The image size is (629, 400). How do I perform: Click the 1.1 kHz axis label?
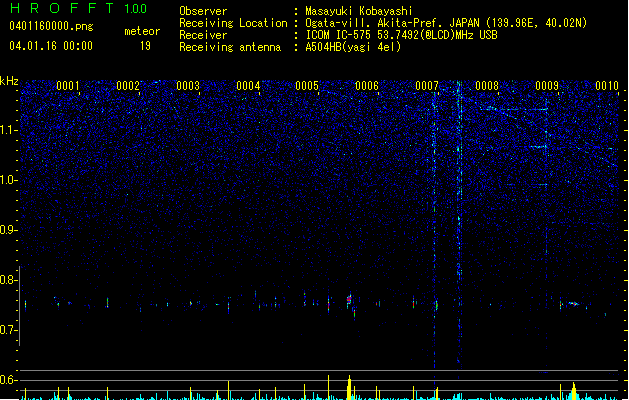tap(9, 130)
